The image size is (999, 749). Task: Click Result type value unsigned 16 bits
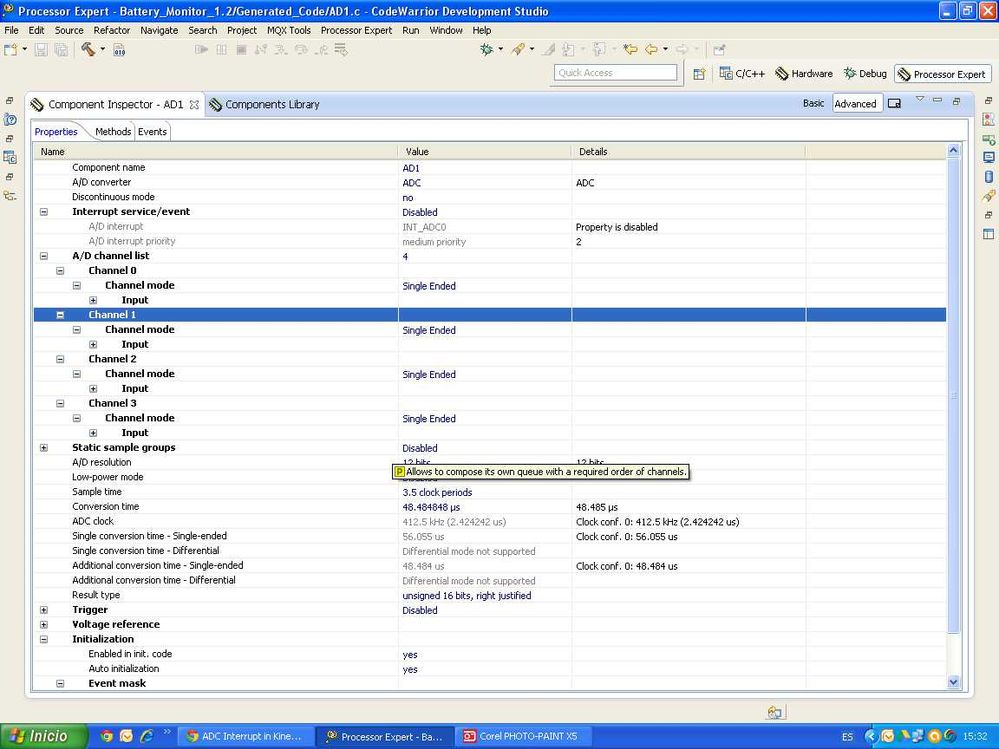[x=466, y=596]
